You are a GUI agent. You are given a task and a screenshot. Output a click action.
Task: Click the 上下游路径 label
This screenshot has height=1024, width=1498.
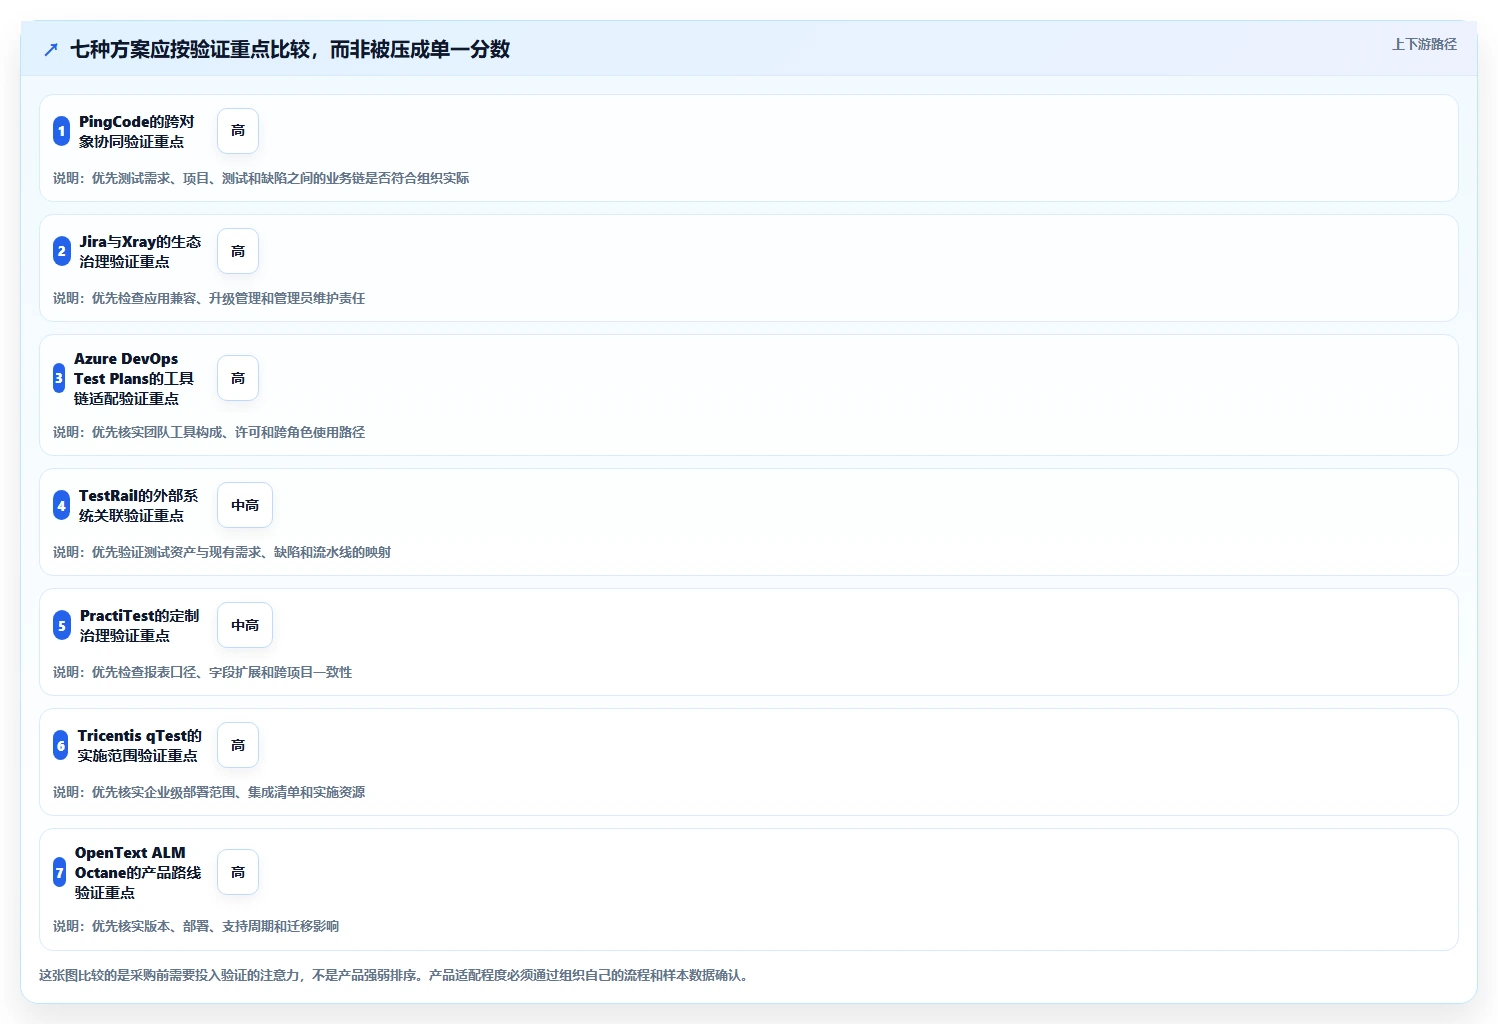click(x=1424, y=44)
